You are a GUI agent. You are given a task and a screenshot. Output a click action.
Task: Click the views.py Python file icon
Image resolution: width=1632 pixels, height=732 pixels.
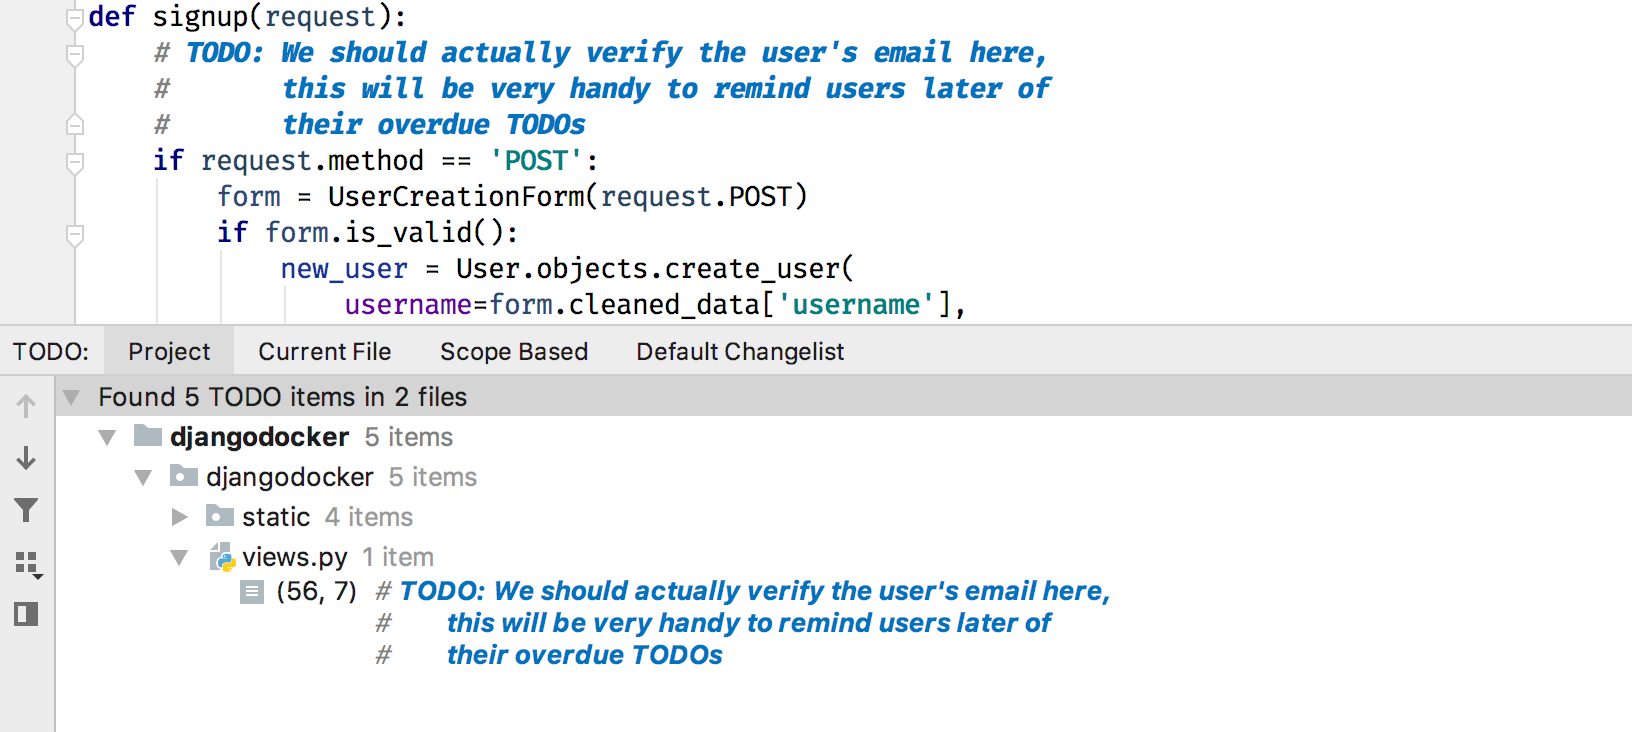pos(222,557)
